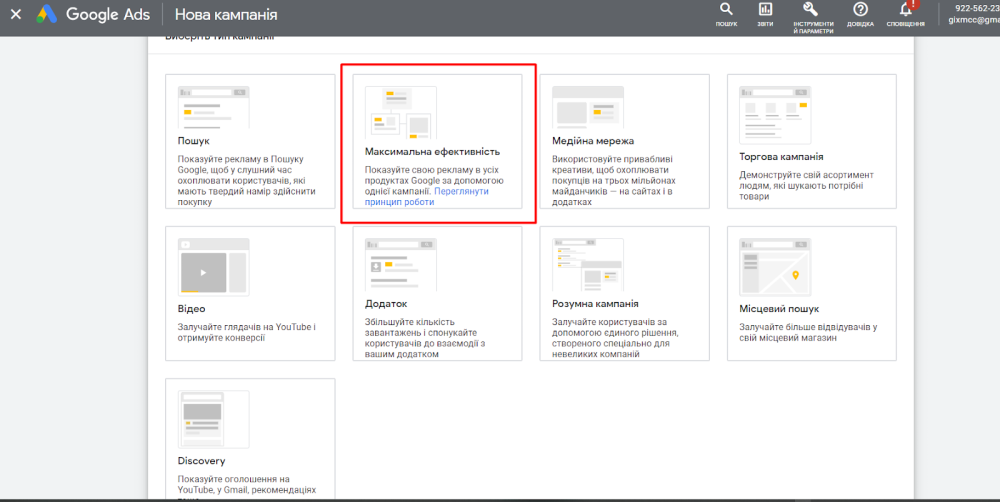Image resolution: width=1000 pixels, height=502 pixels.
Task: Select the Розумна кампанія title
Action: pyautogui.click(x=595, y=304)
